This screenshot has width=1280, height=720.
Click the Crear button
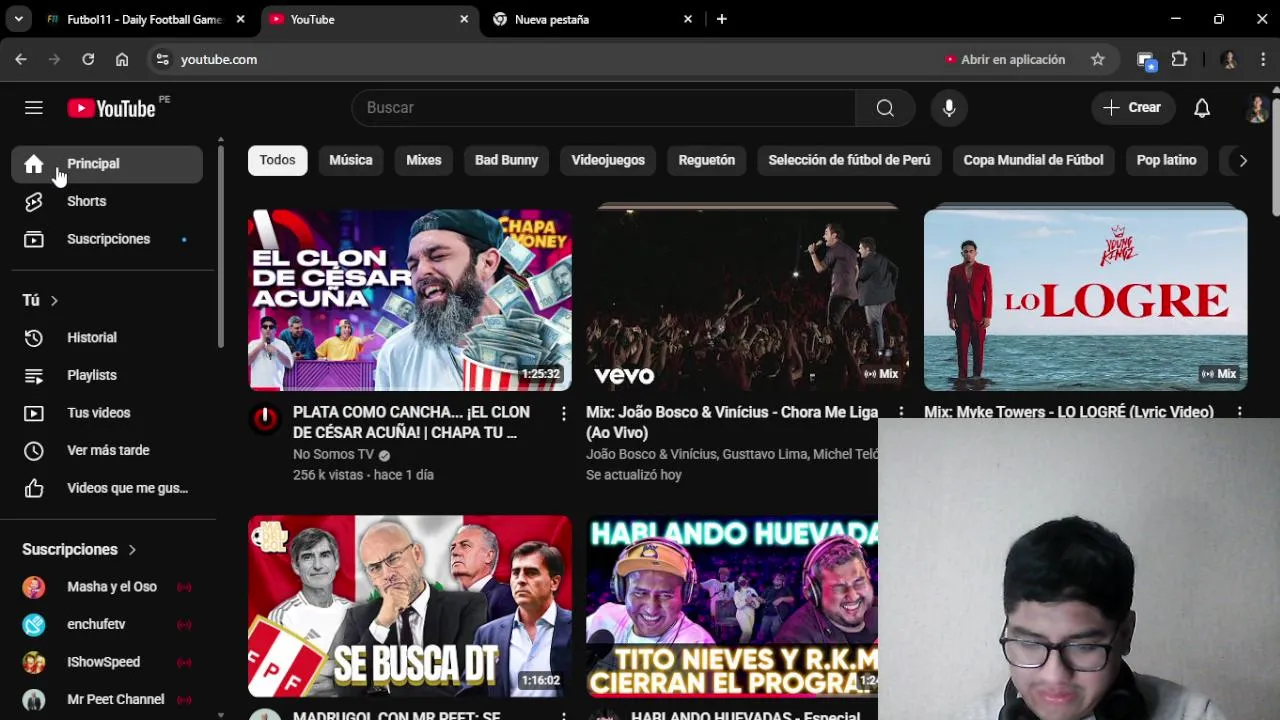(1133, 108)
